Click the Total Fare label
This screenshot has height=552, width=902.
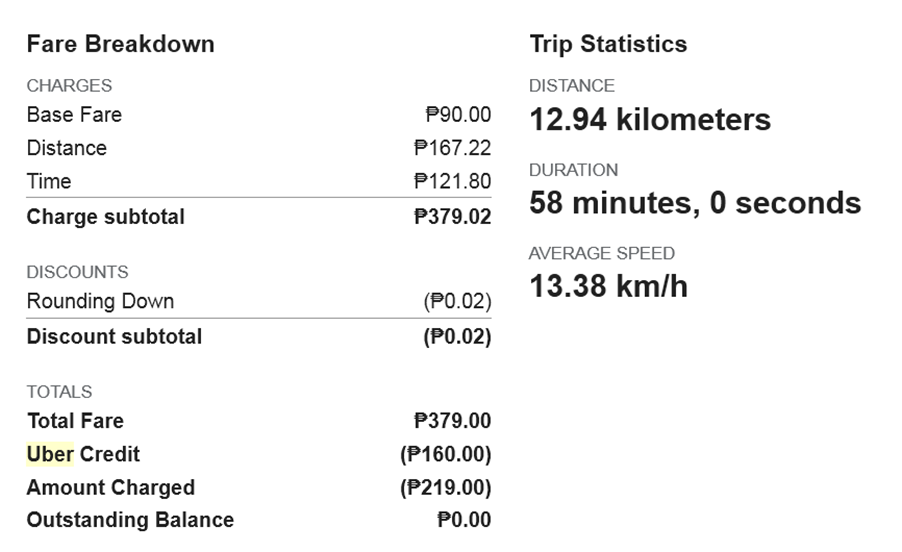coord(75,421)
